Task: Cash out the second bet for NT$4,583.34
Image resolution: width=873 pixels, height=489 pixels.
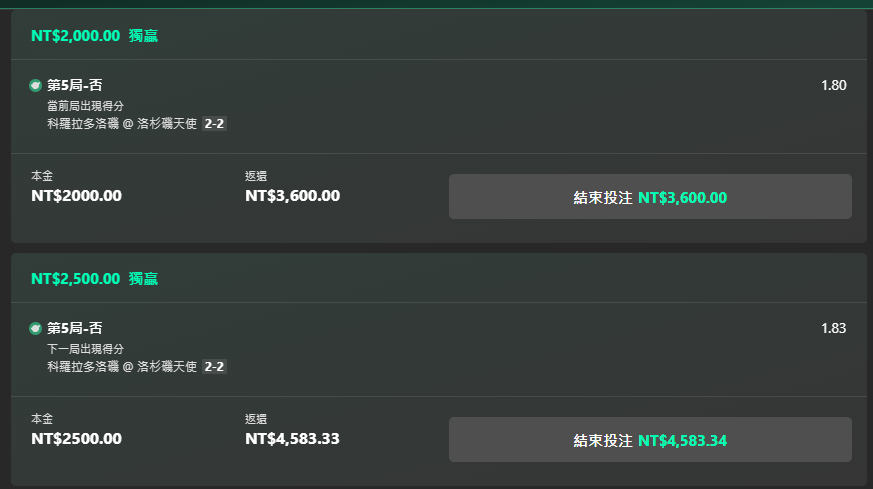Action: tap(650, 439)
